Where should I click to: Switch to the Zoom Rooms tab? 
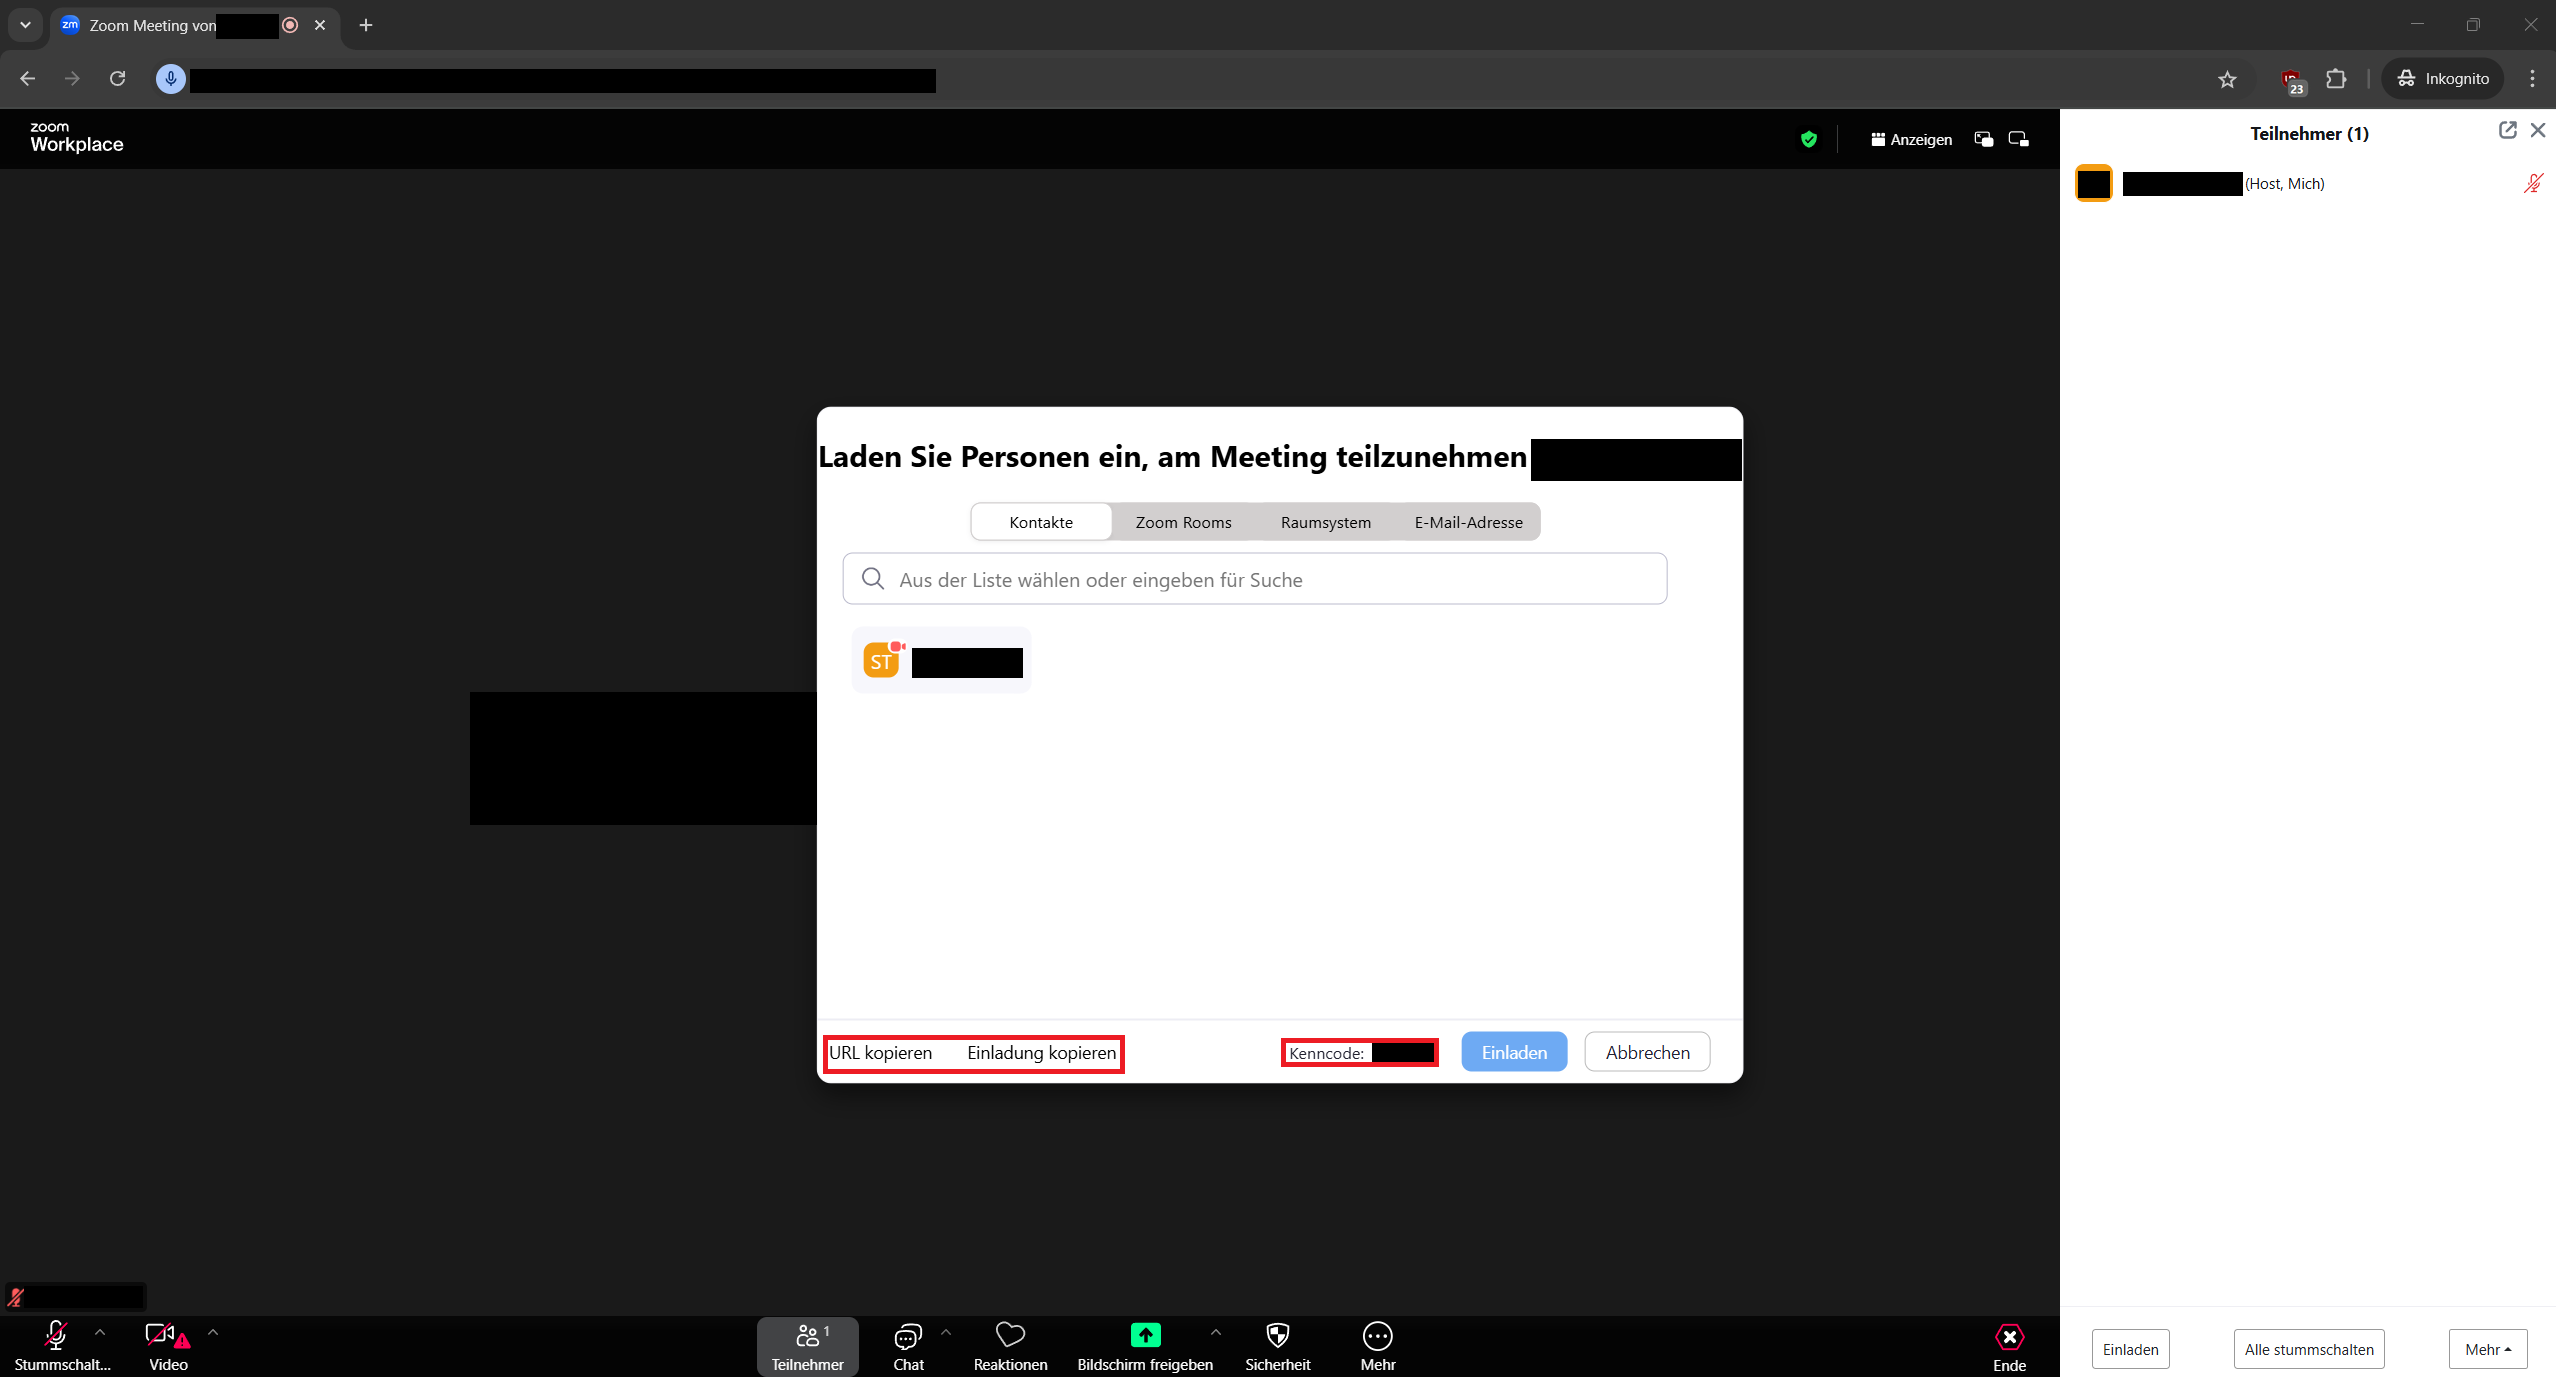pos(1183,522)
